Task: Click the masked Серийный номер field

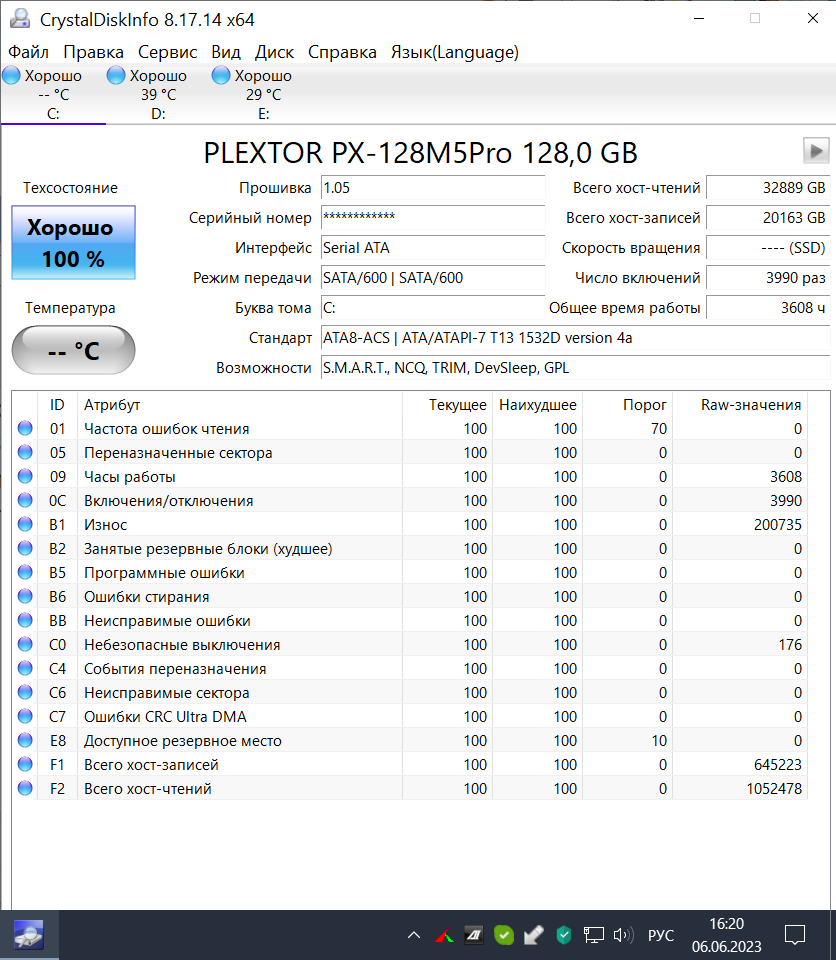Action: [432, 217]
